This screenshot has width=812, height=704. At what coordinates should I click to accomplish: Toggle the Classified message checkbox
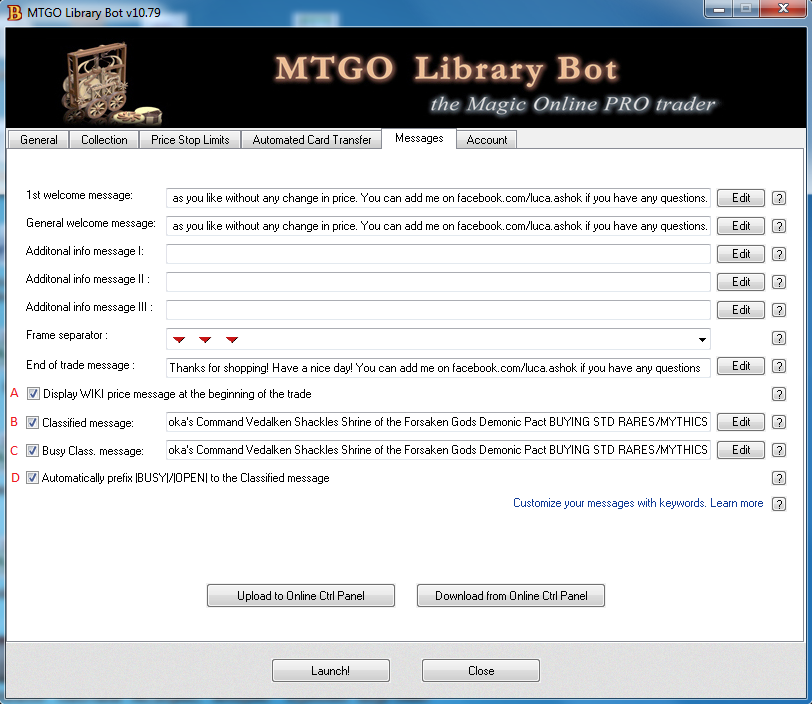(x=33, y=422)
